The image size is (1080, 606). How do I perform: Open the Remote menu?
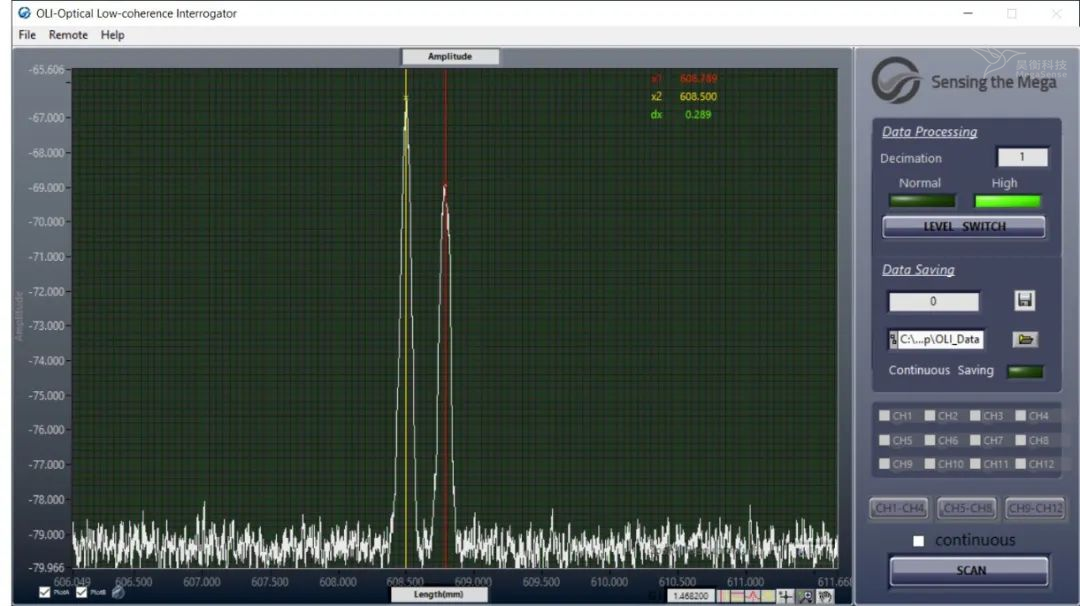[x=68, y=34]
